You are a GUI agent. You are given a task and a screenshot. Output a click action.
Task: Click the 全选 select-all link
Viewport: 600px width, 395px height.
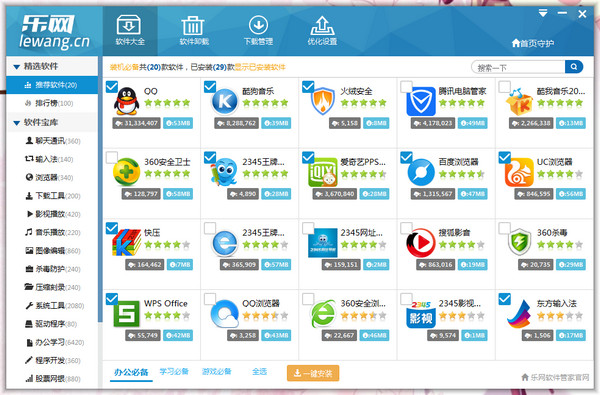coord(259,372)
